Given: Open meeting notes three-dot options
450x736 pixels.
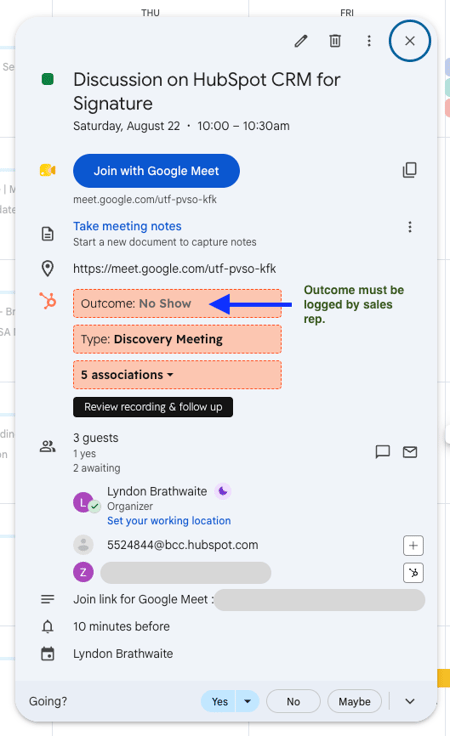Looking at the screenshot, I should coord(410,227).
